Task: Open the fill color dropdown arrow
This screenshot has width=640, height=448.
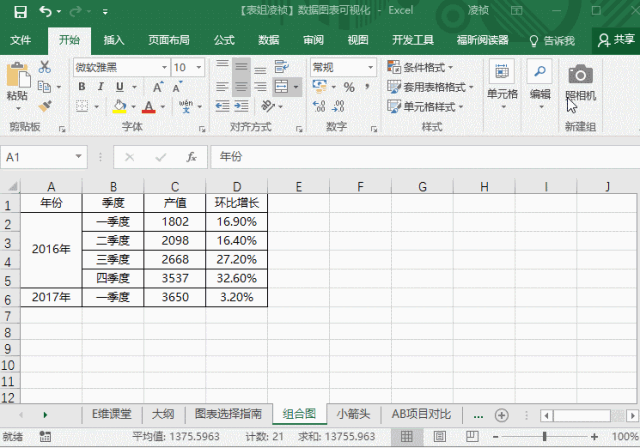Action: point(133,107)
